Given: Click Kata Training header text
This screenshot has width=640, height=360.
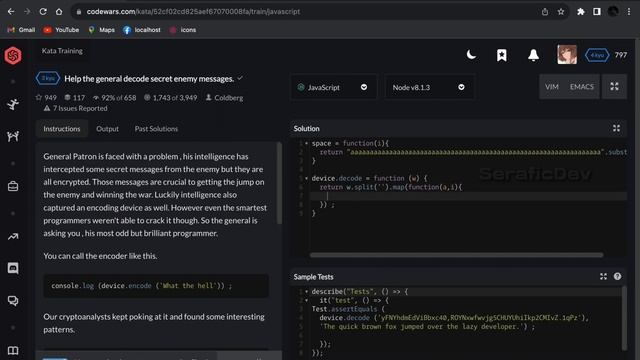Looking at the screenshot, I should click(x=62, y=51).
